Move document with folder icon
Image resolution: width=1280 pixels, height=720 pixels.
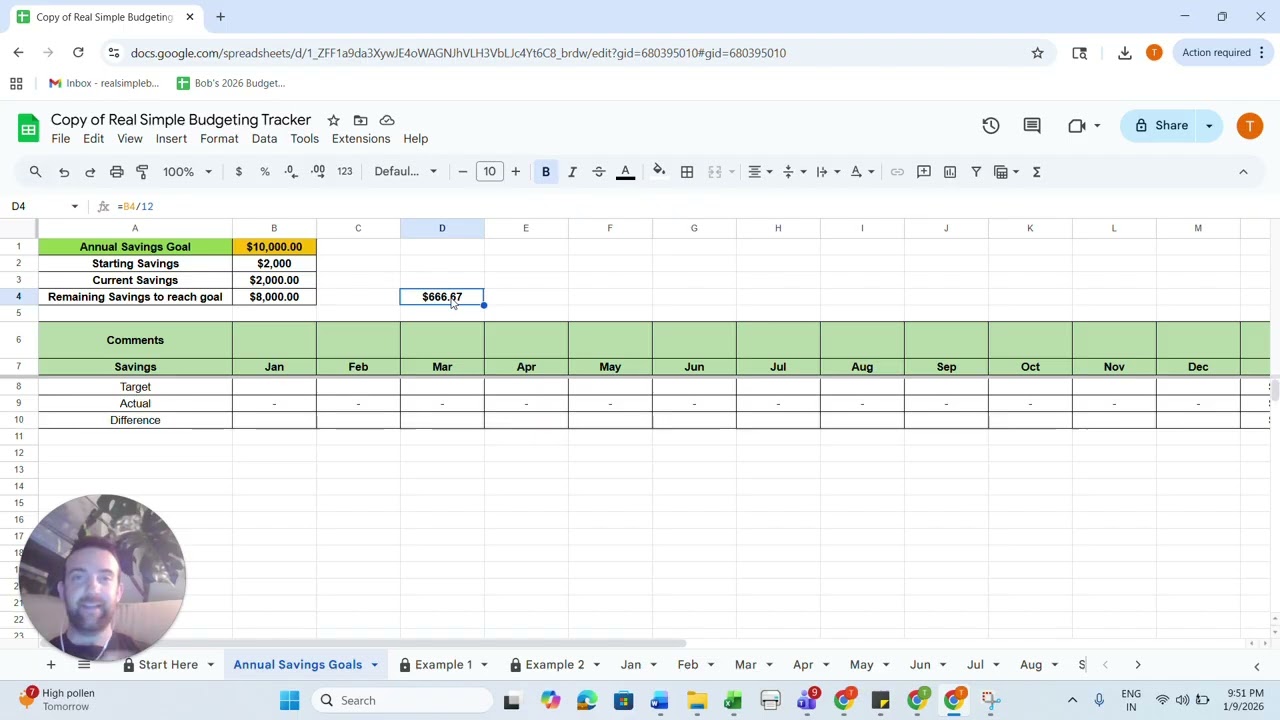click(360, 120)
